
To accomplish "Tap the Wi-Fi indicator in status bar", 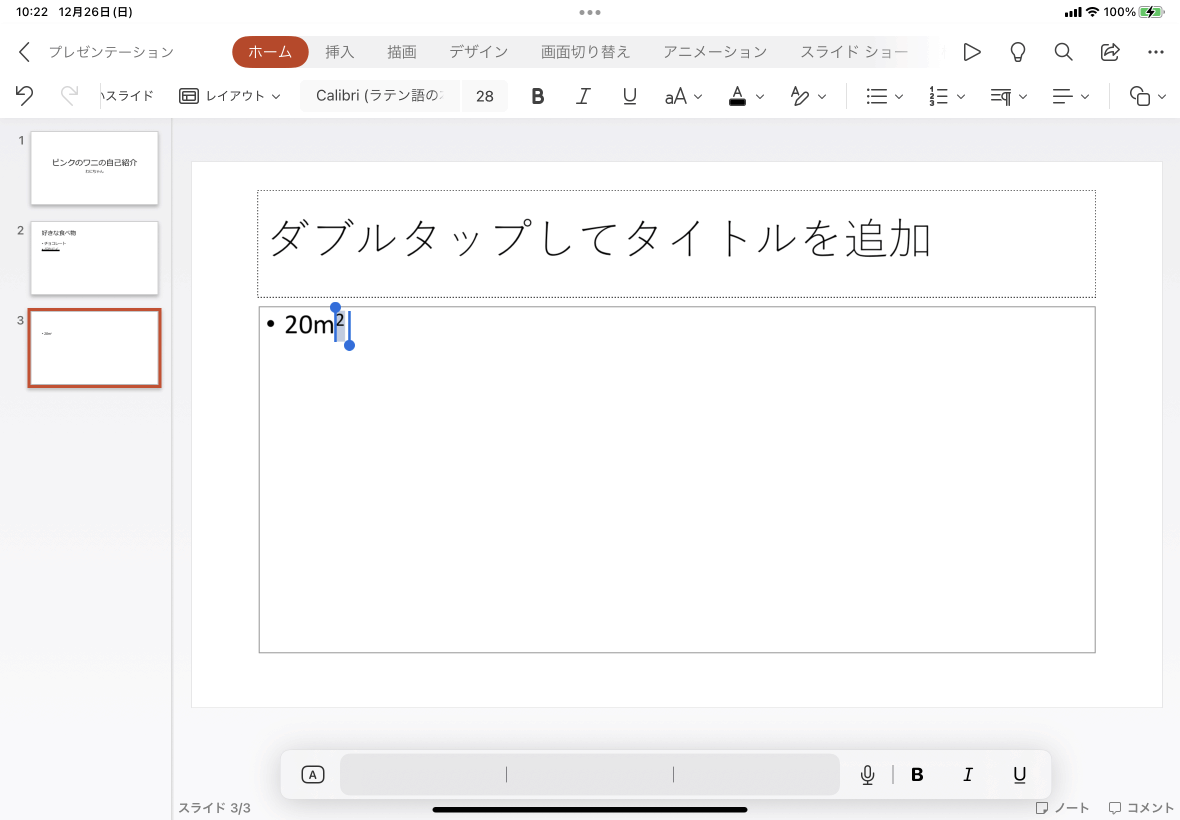I will click(x=1092, y=12).
